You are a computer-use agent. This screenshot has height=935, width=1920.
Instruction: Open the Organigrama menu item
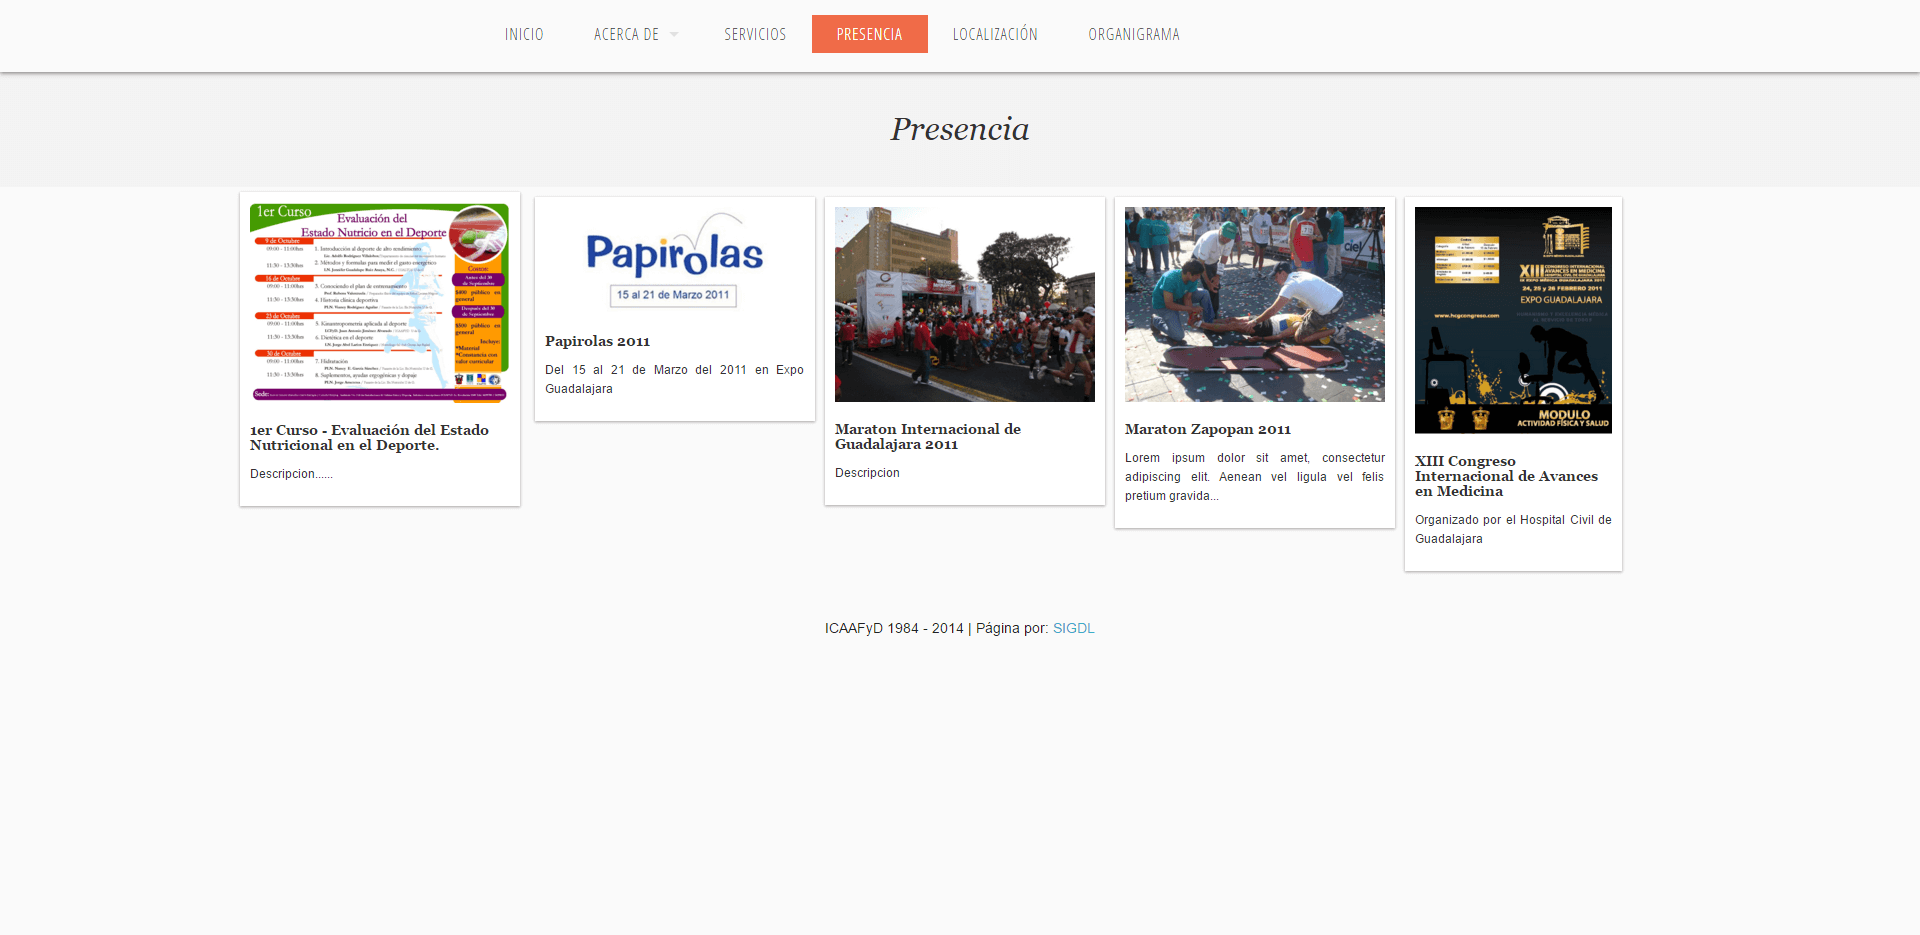(1134, 34)
